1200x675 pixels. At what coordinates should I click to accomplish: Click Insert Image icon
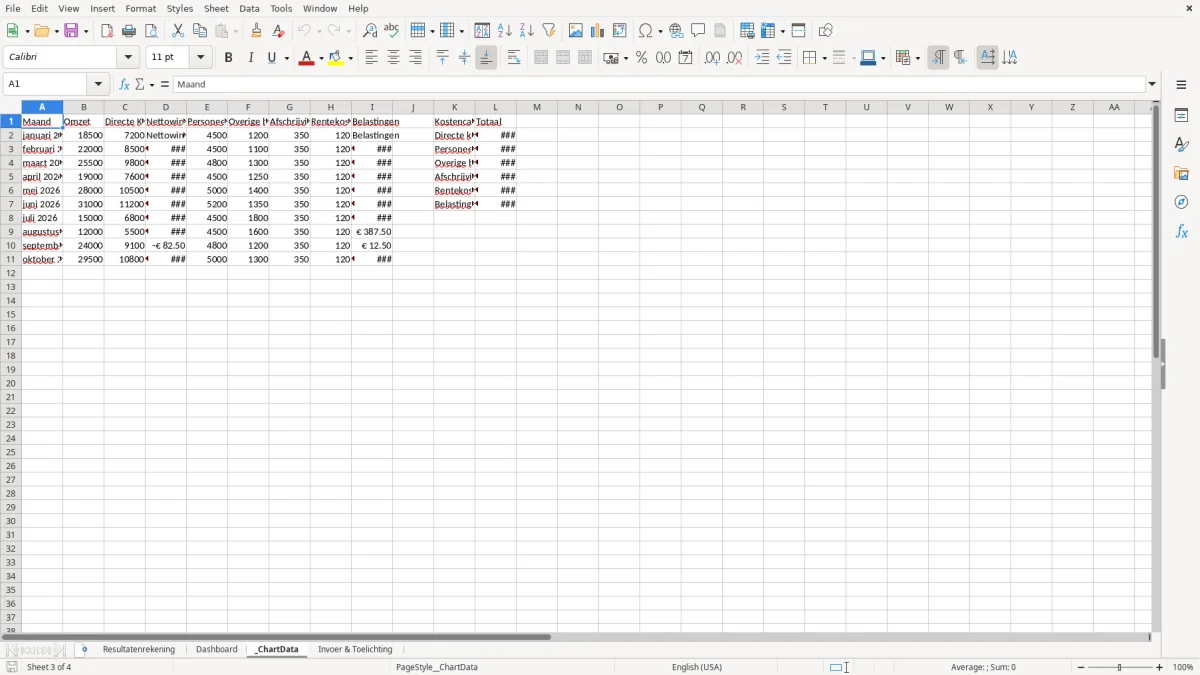576,31
